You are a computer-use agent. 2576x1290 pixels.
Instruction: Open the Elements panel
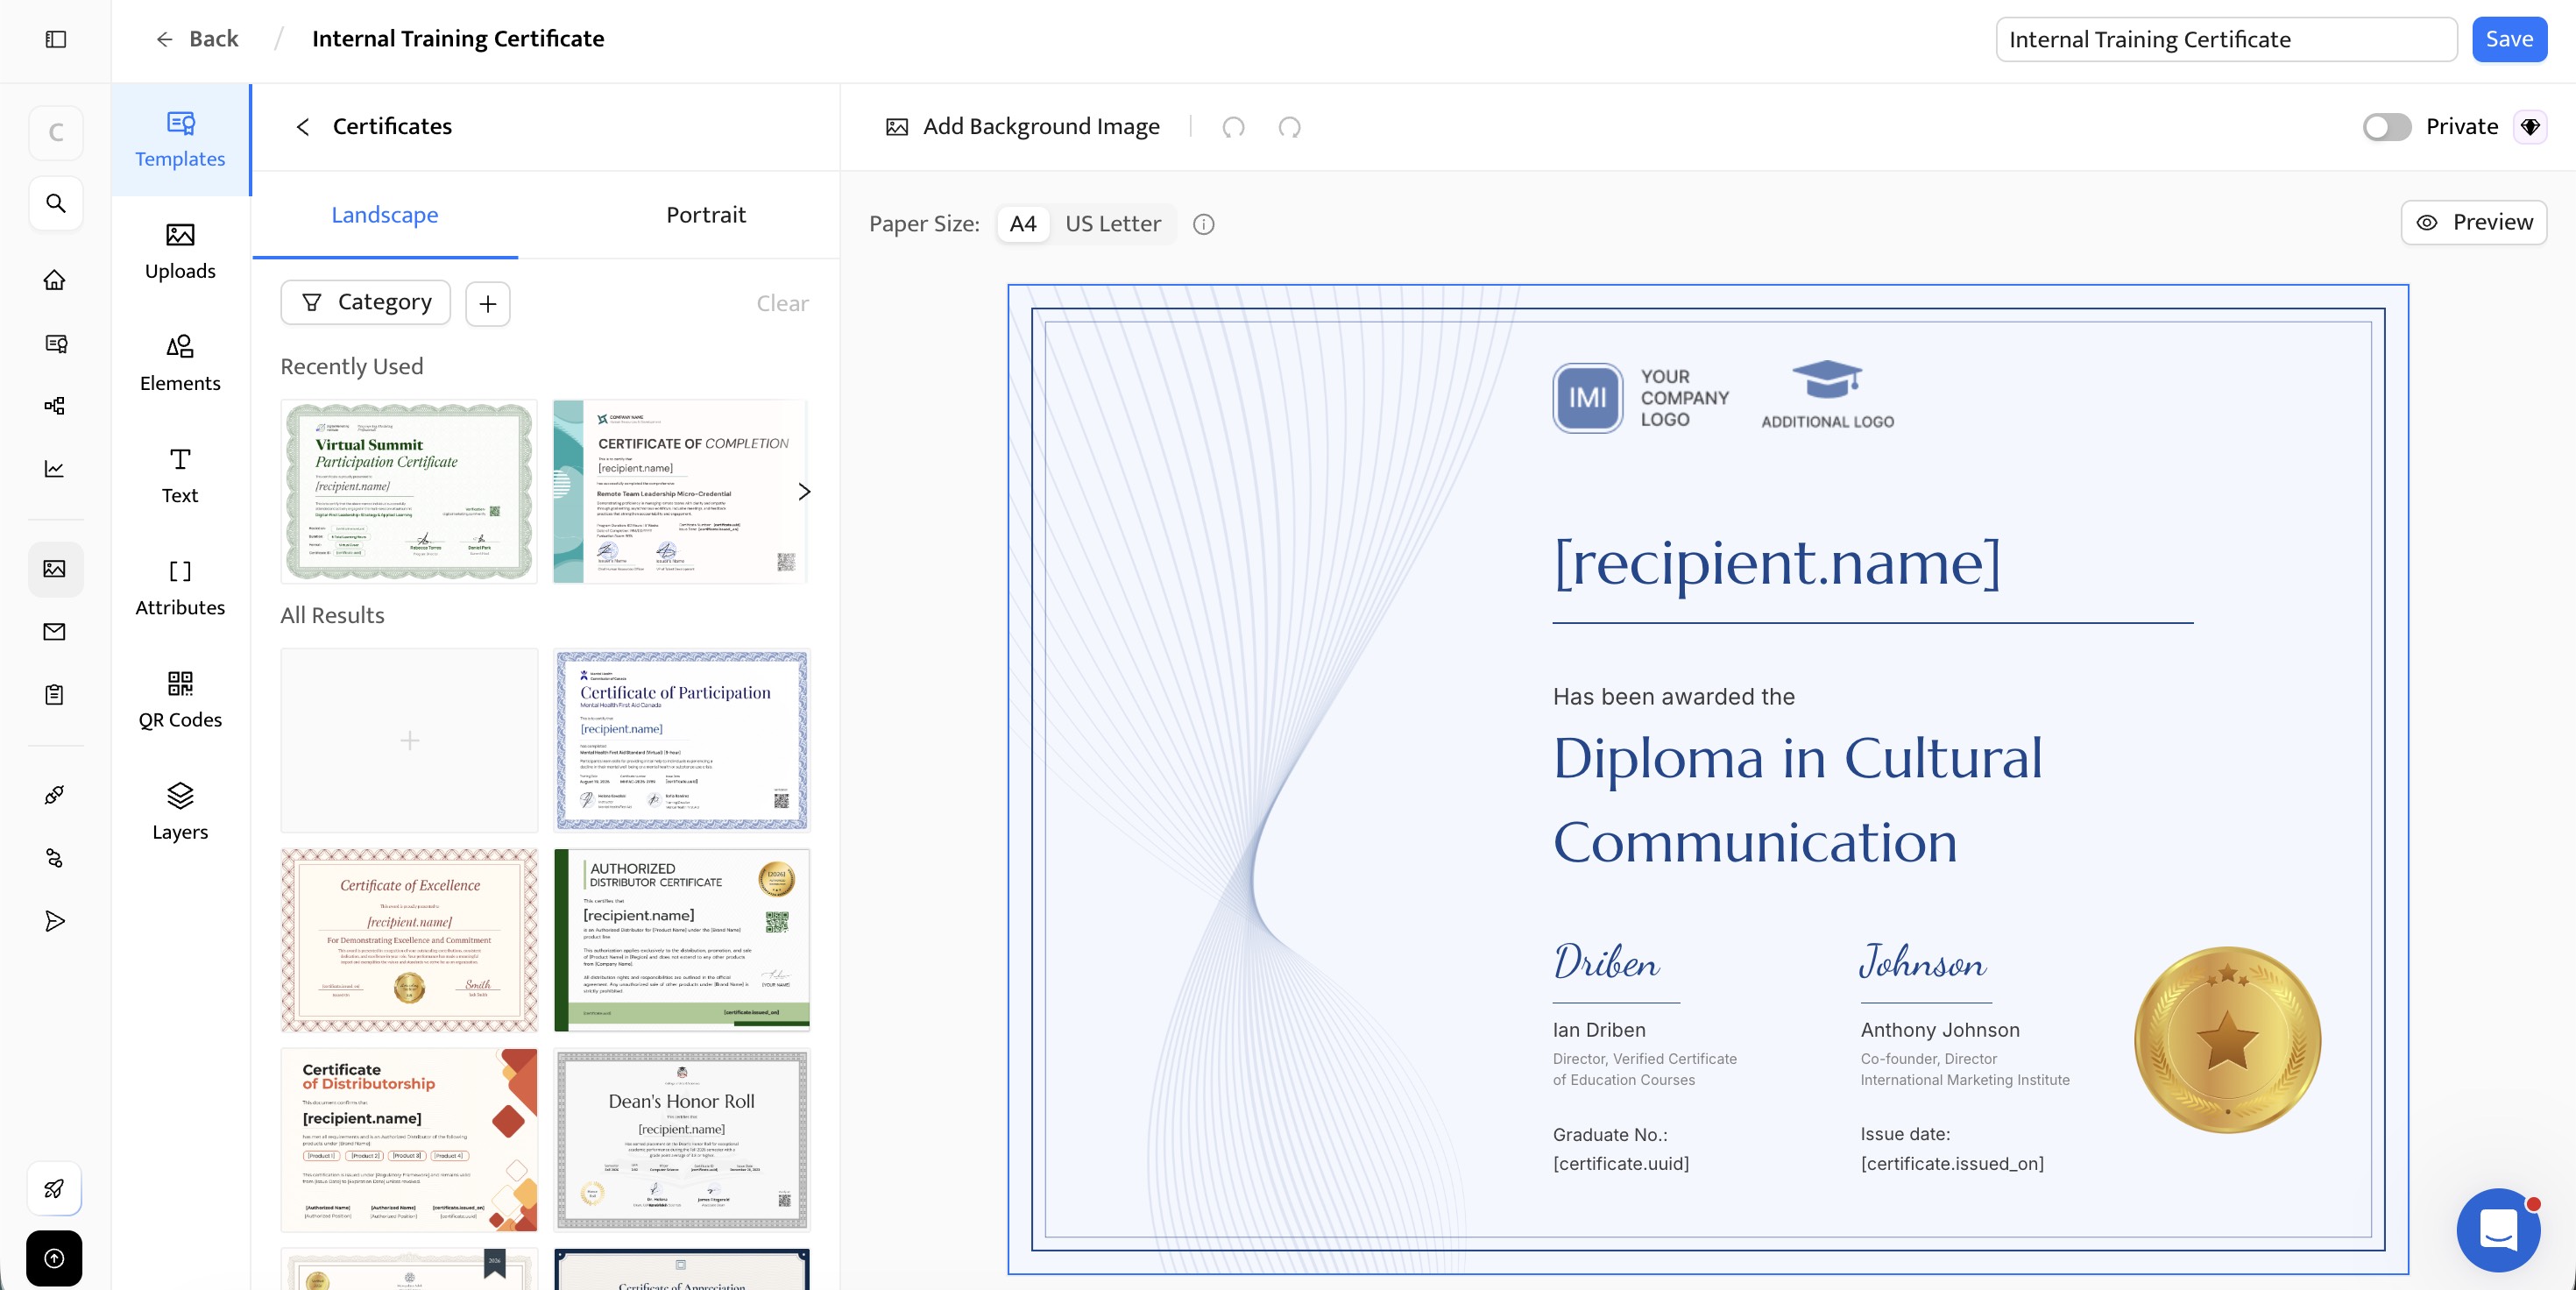[x=180, y=364]
